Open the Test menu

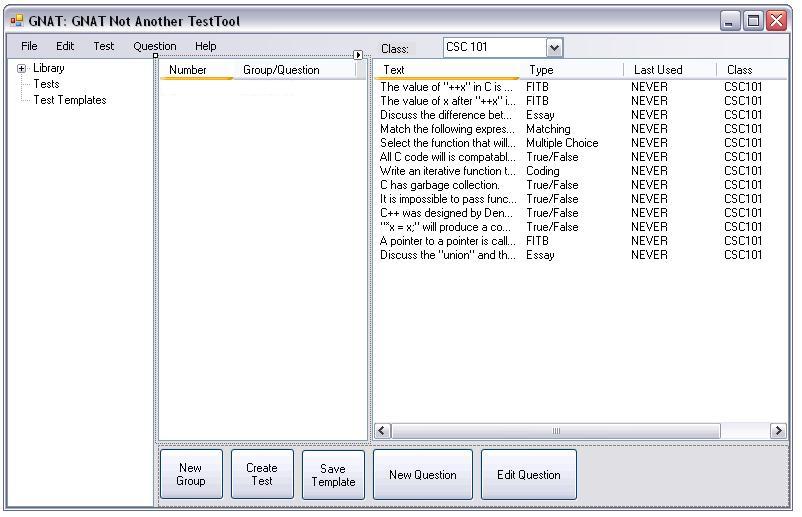(104, 46)
